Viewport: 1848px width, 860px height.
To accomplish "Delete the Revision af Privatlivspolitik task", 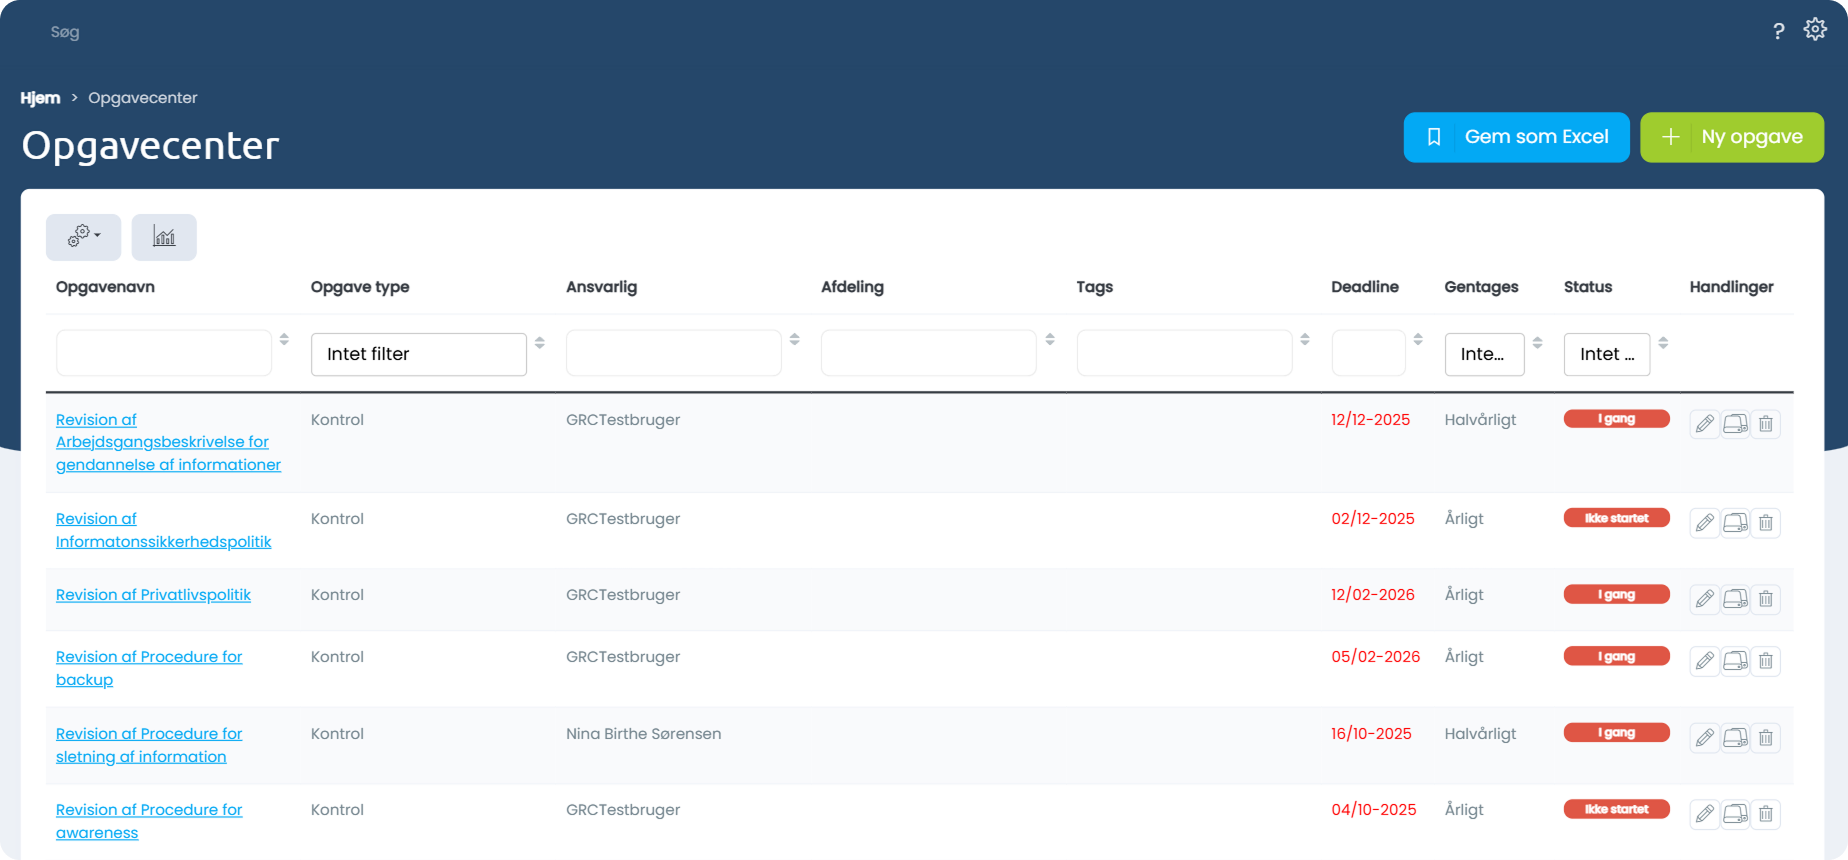I will coord(1766,599).
